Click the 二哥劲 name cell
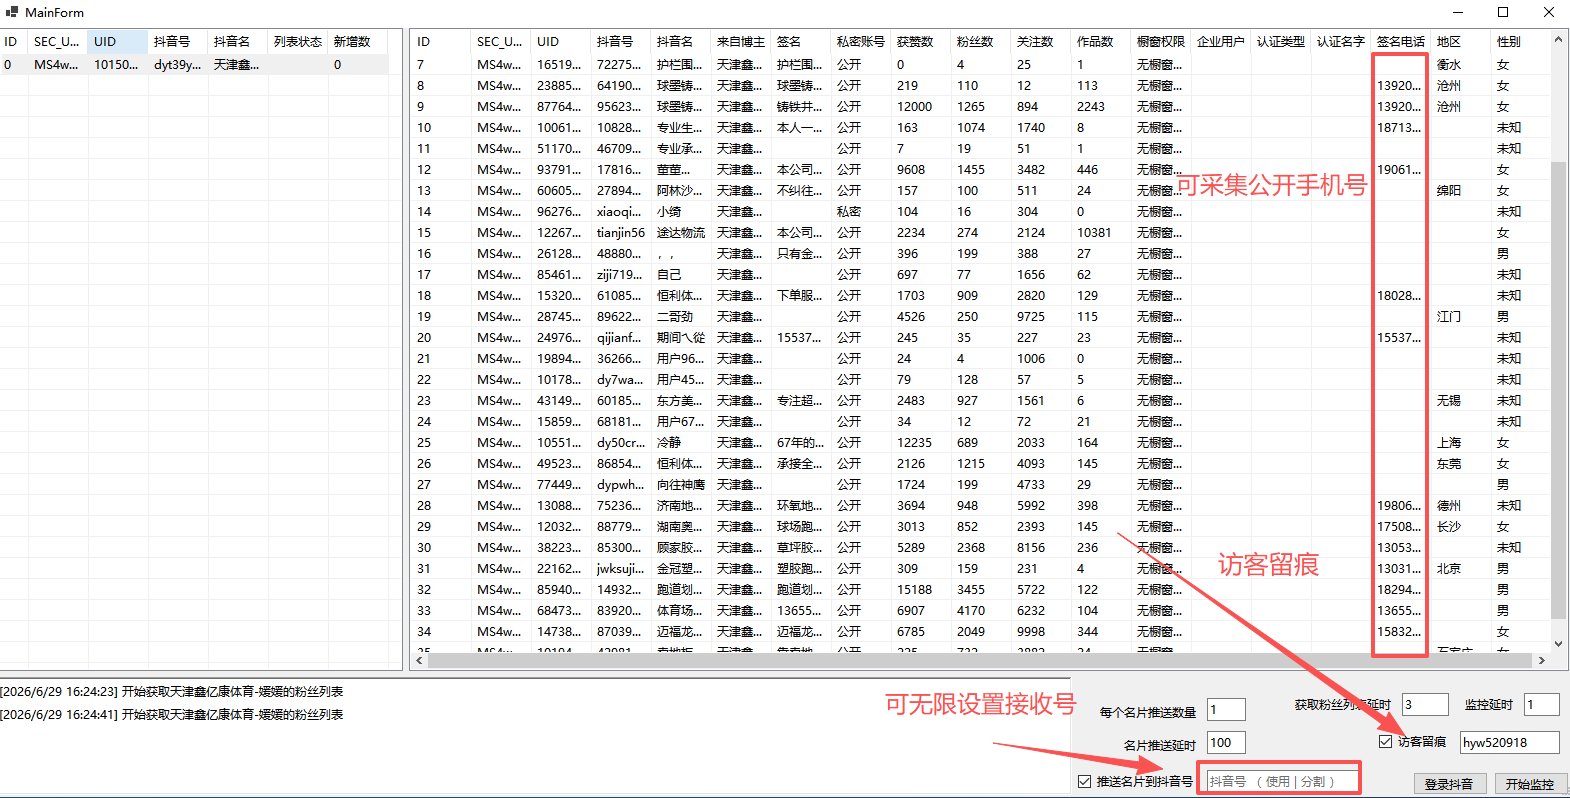 (680, 316)
